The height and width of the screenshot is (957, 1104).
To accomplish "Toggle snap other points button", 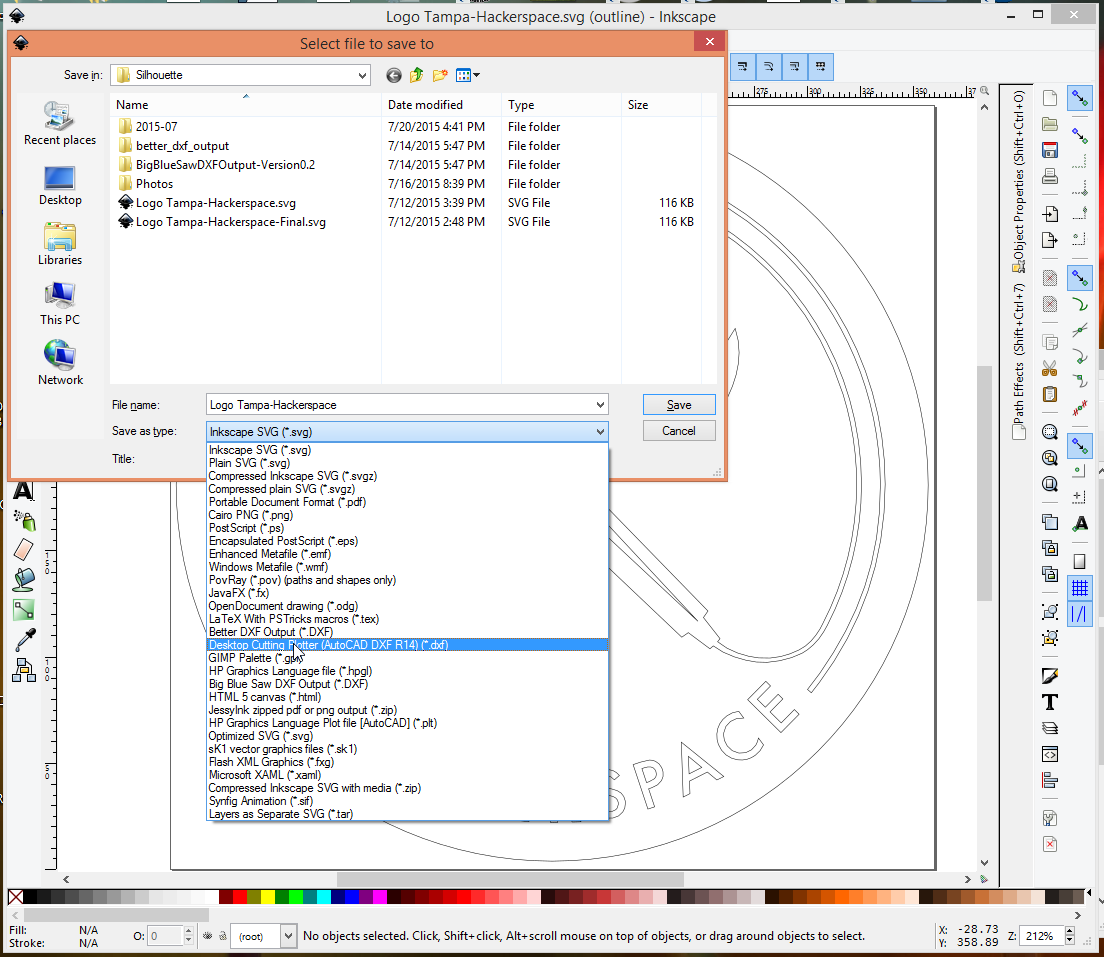I will [1079, 446].
